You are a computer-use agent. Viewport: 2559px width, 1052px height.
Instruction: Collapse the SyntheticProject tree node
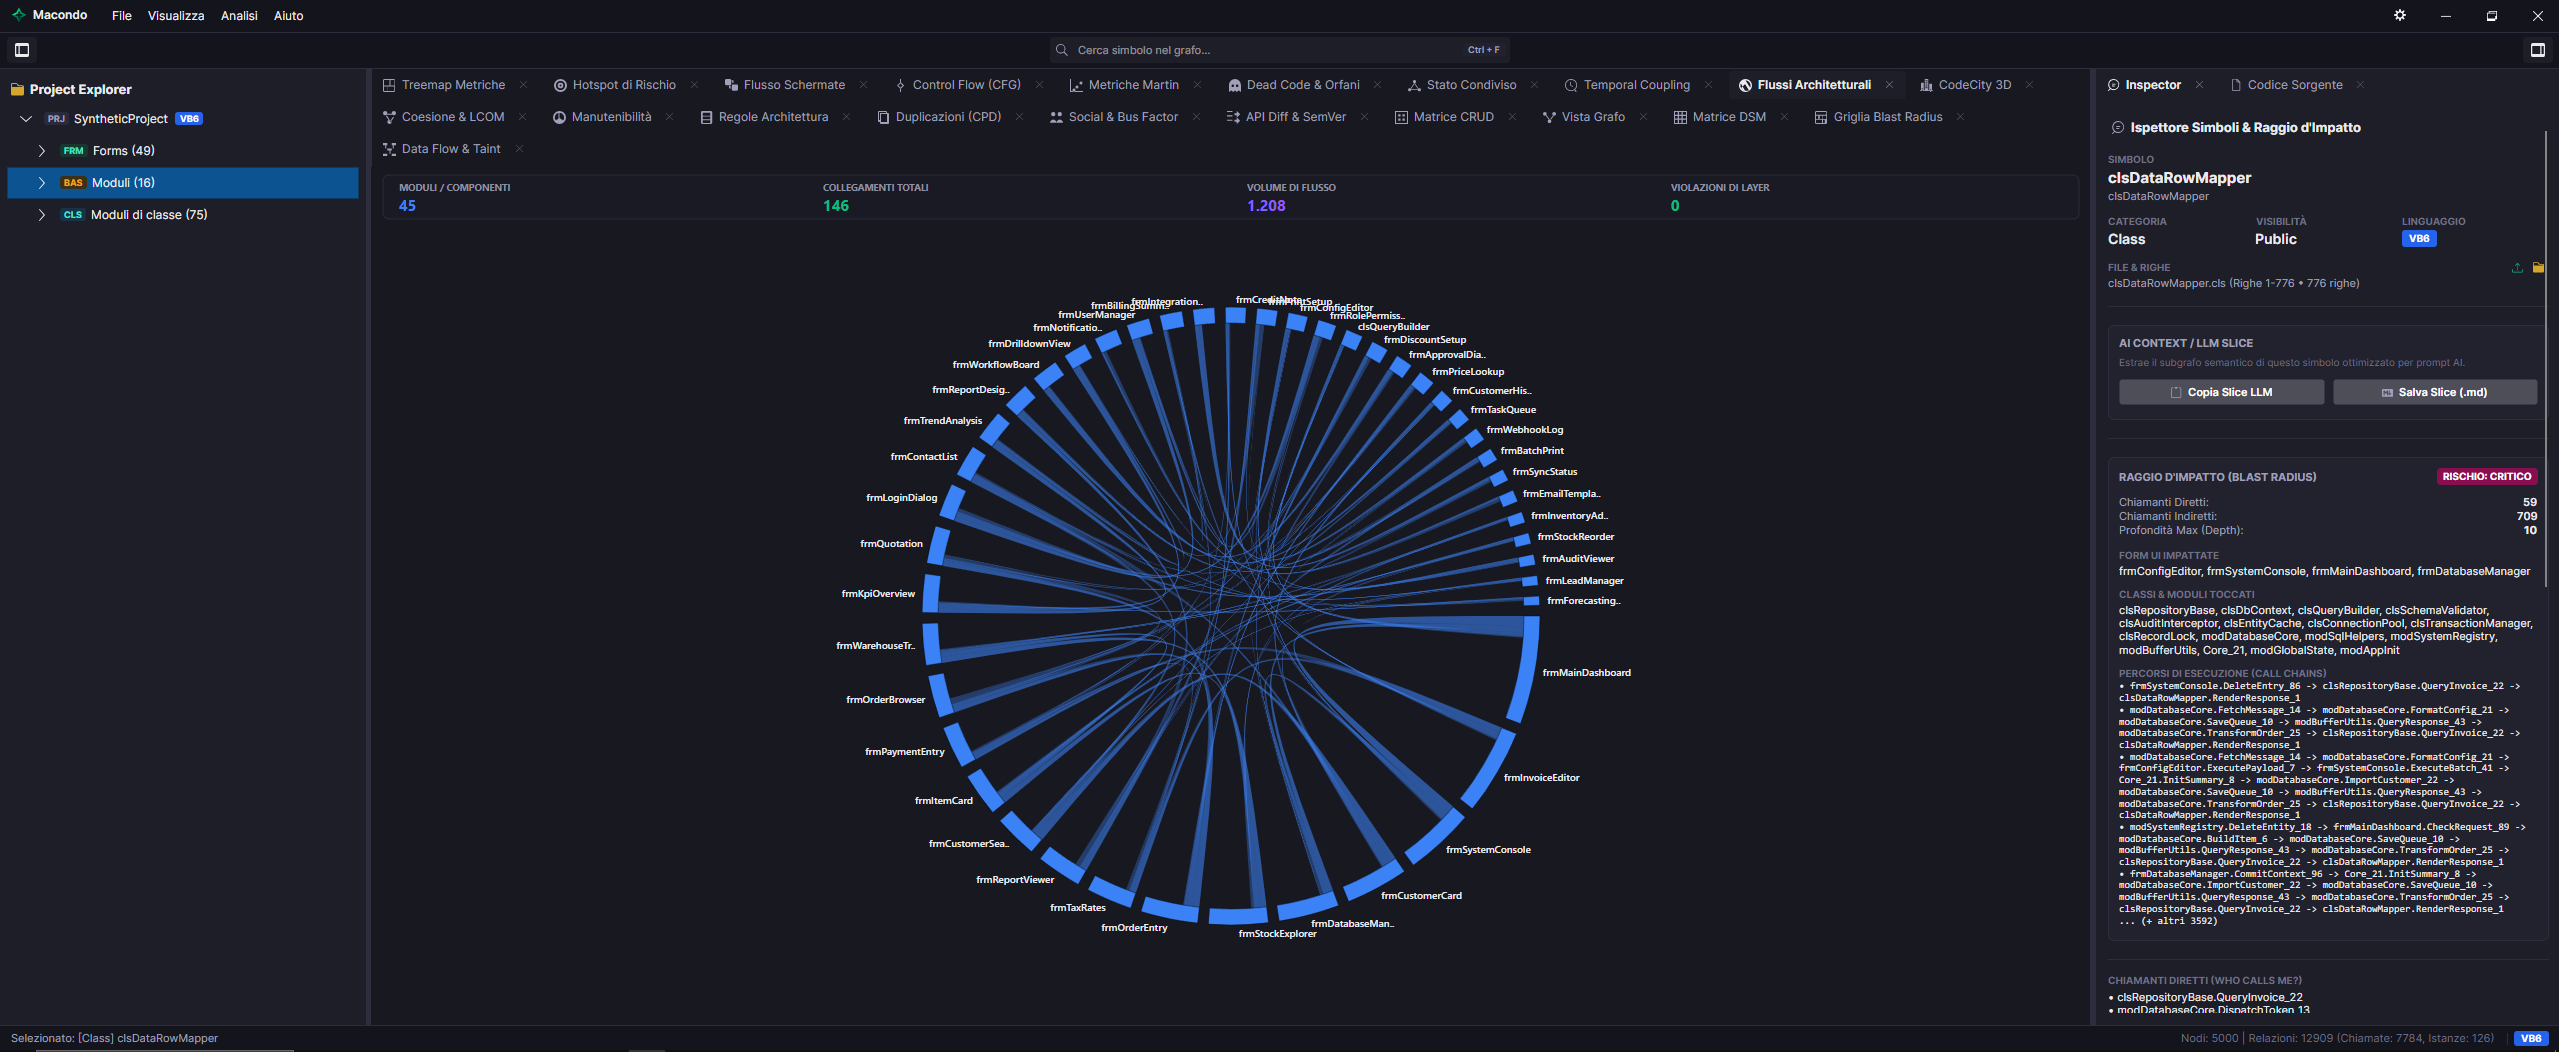tap(26, 119)
